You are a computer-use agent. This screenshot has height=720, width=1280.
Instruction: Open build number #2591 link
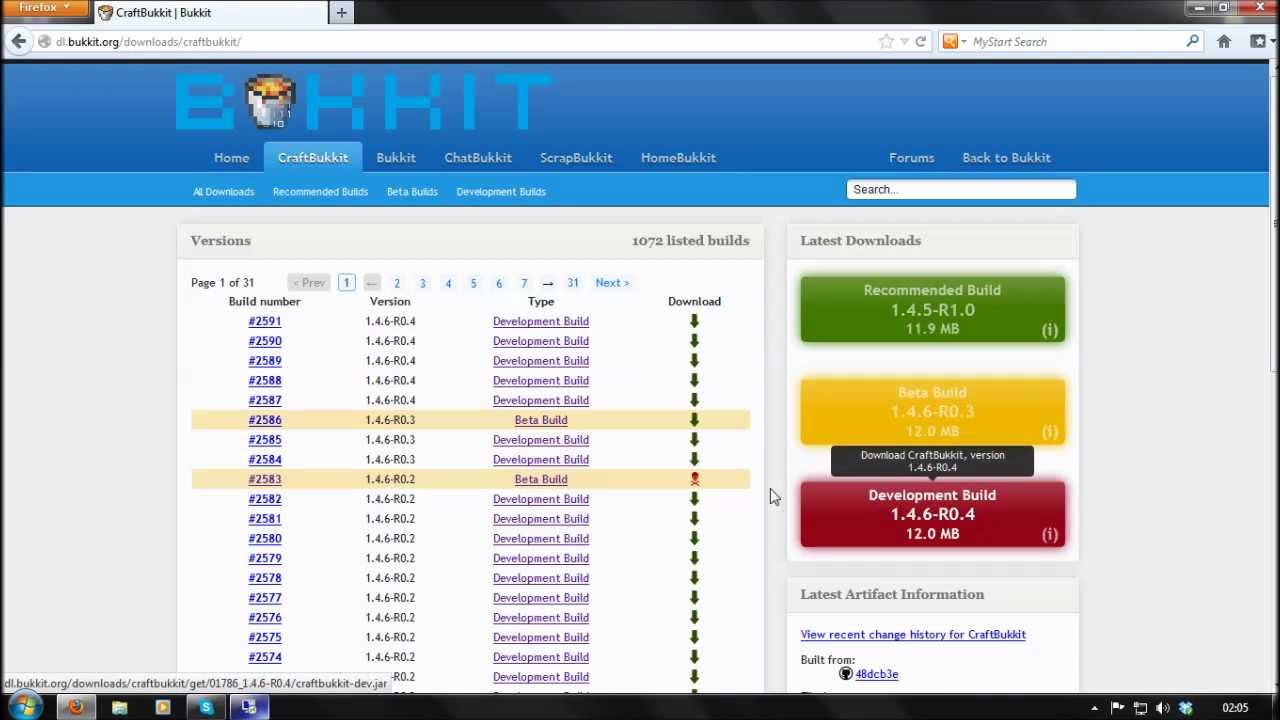tap(265, 321)
